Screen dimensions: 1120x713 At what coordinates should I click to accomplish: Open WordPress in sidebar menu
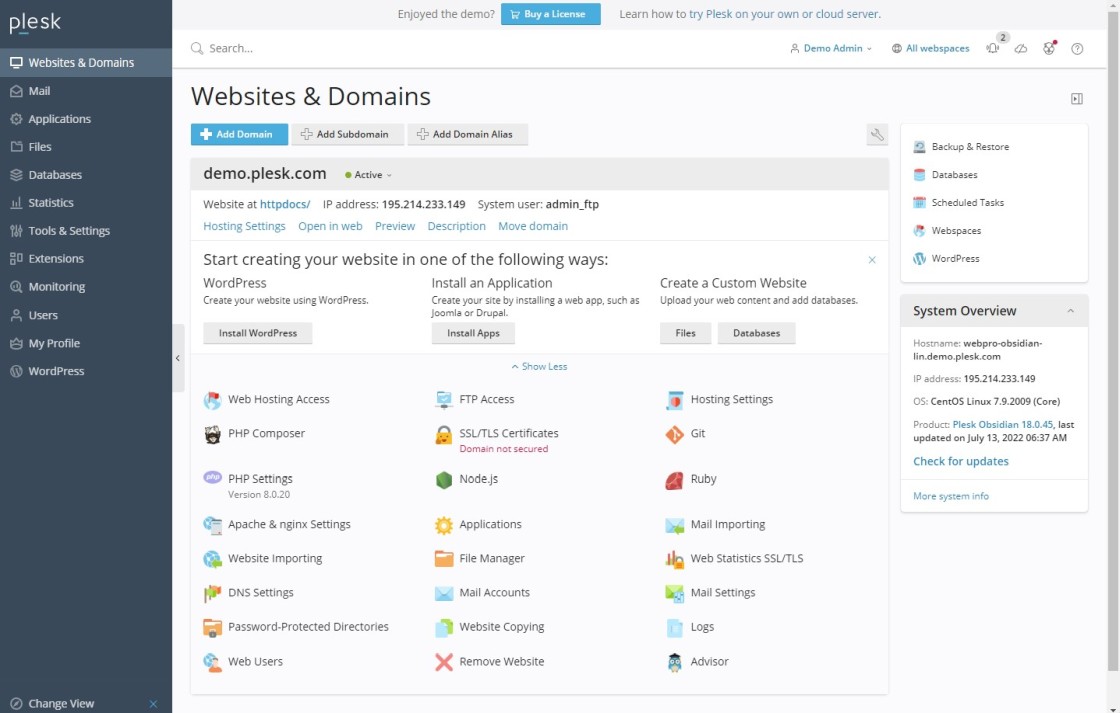(x=86, y=371)
